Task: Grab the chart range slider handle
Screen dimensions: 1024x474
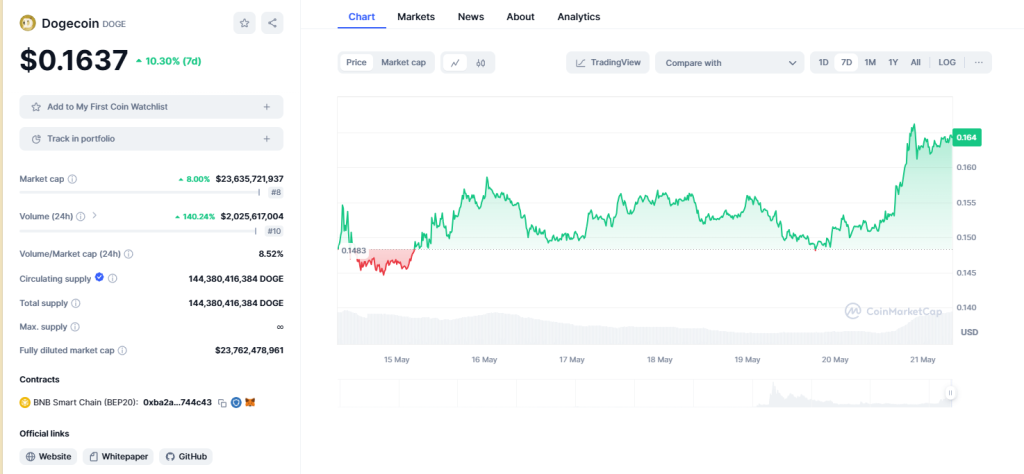Action: point(951,393)
